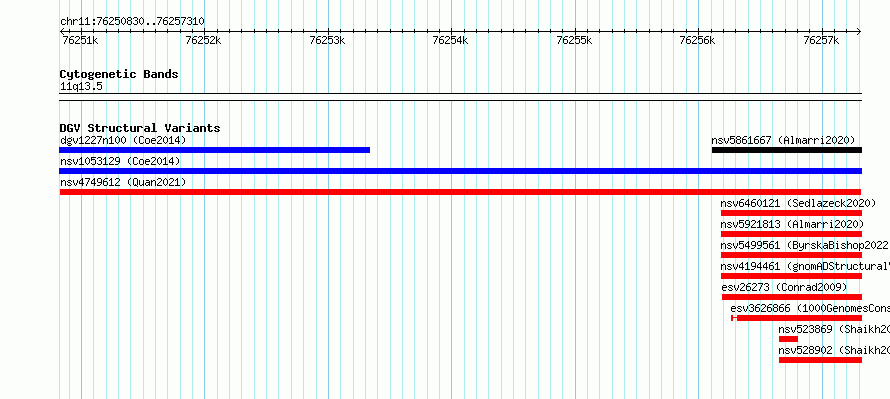Select the short red nsv523869 bar

tap(788, 339)
